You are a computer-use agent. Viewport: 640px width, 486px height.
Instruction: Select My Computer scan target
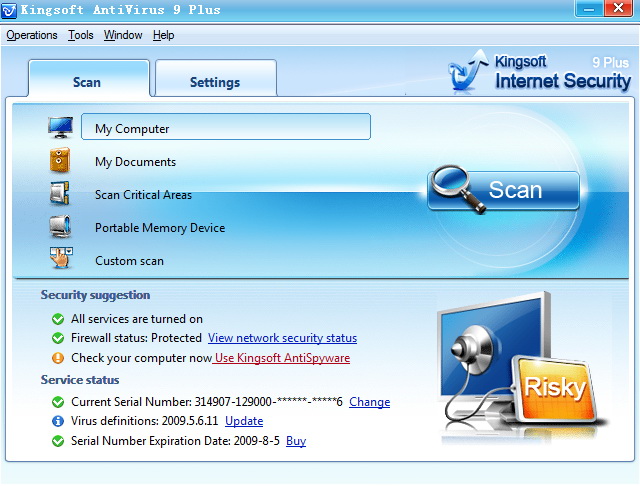pos(226,127)
